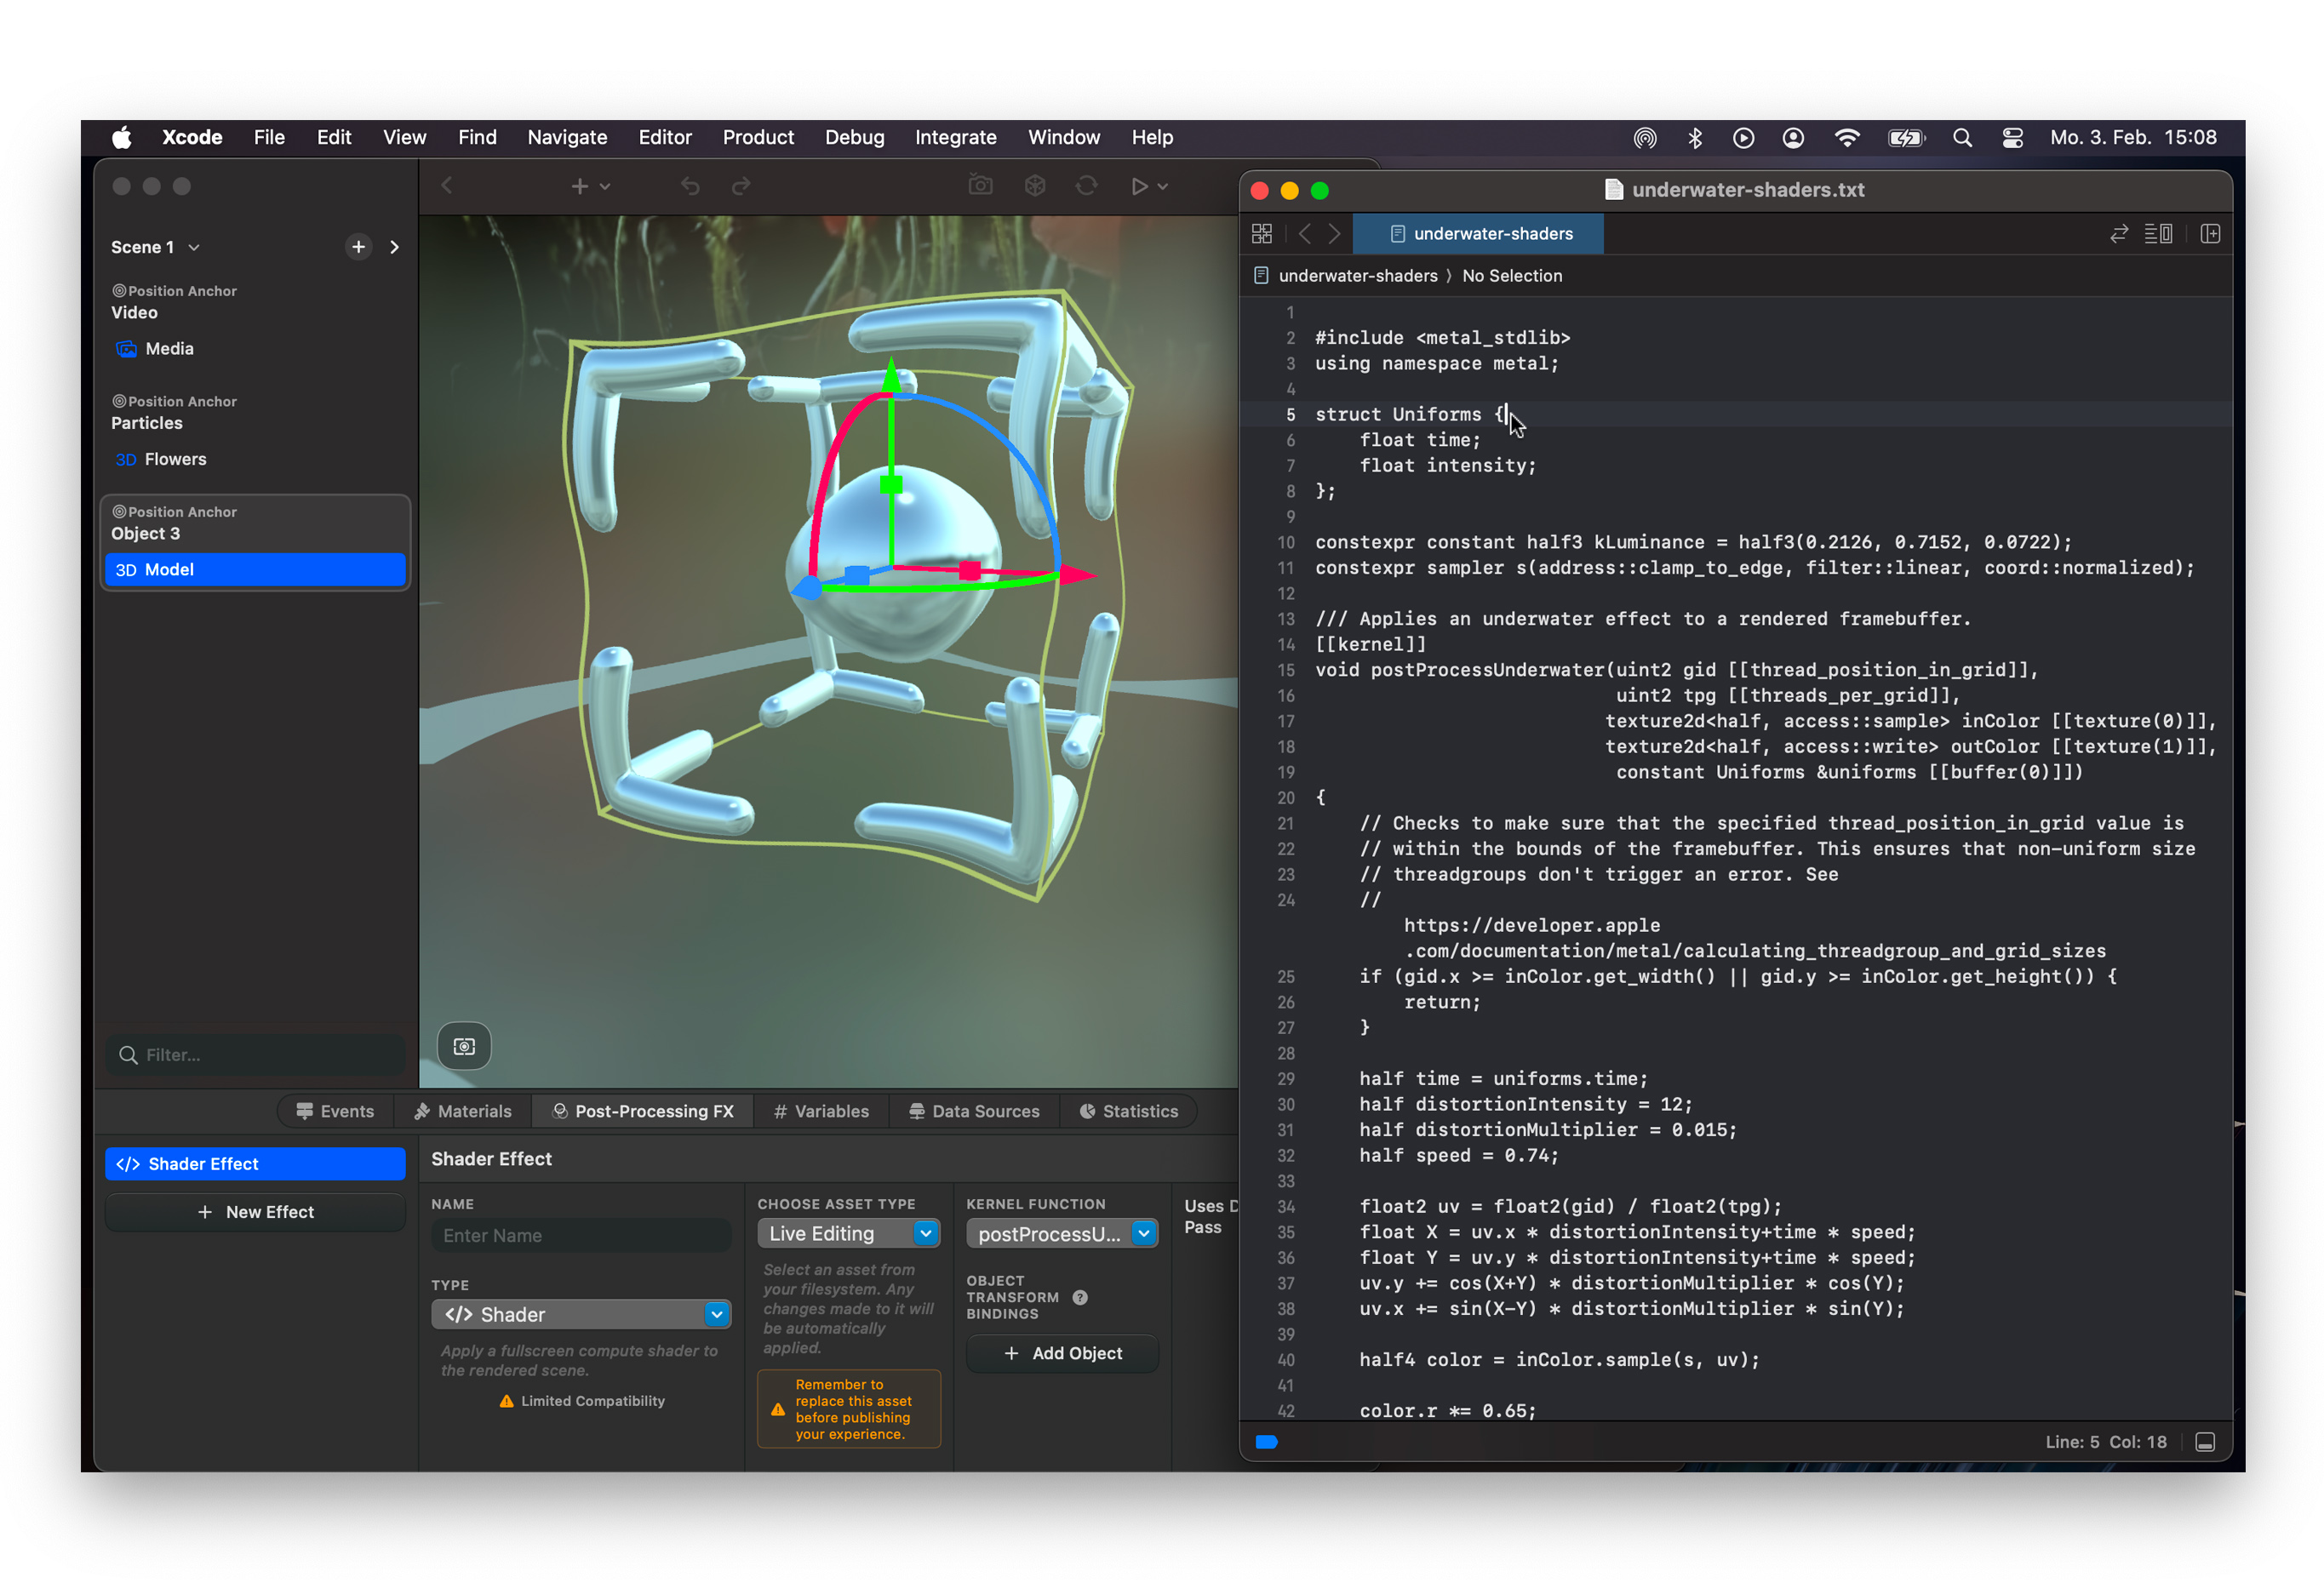Screen dimensions: 2324x1583
Task: Expand the Scene 1 chevron dropdown
Action: (x=194, y=247)
